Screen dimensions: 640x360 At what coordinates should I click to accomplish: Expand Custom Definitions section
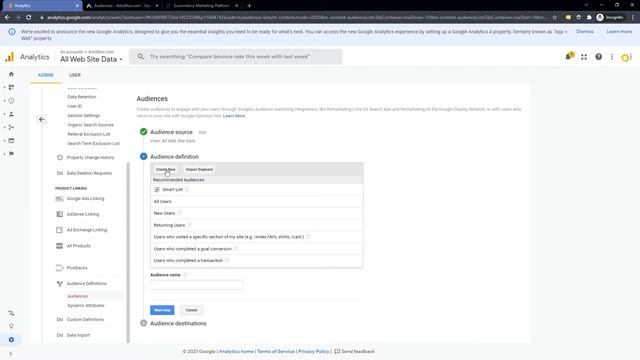tap(85, 320)
